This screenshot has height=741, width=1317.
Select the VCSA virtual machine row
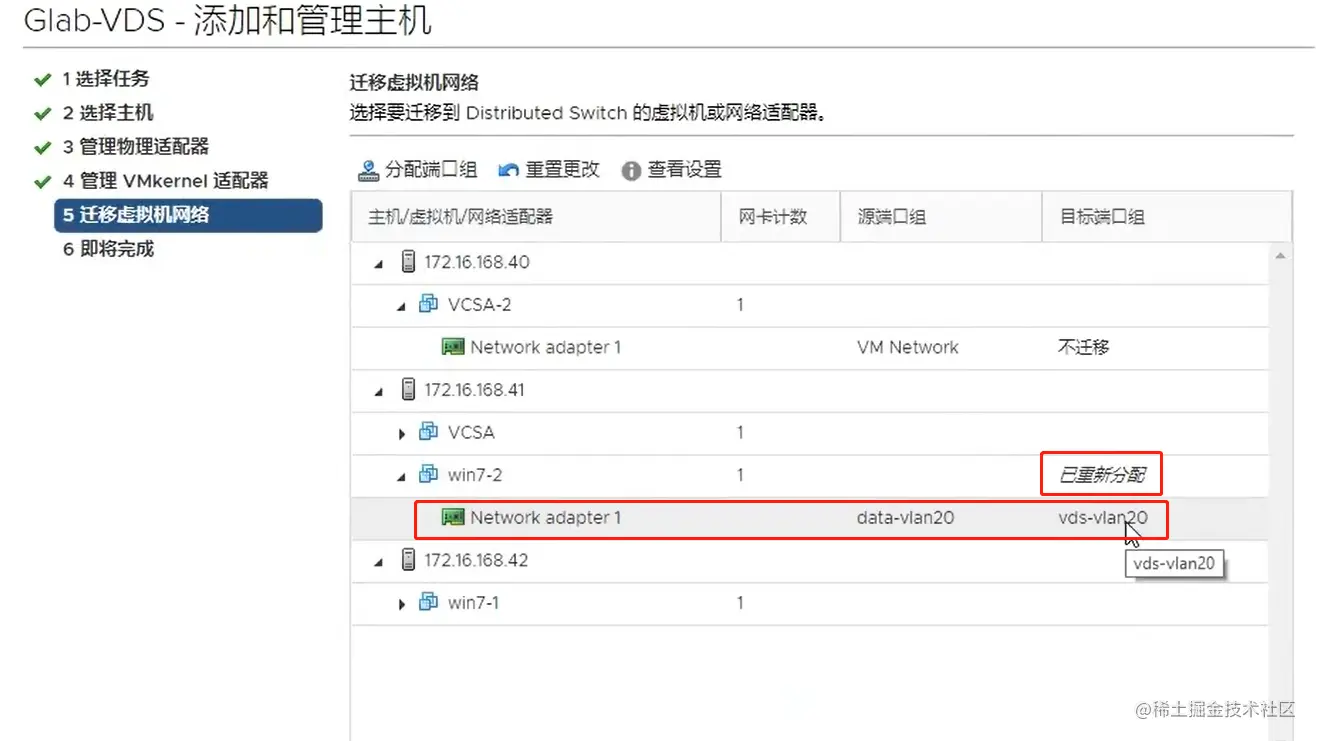click(x=809, y=432)
